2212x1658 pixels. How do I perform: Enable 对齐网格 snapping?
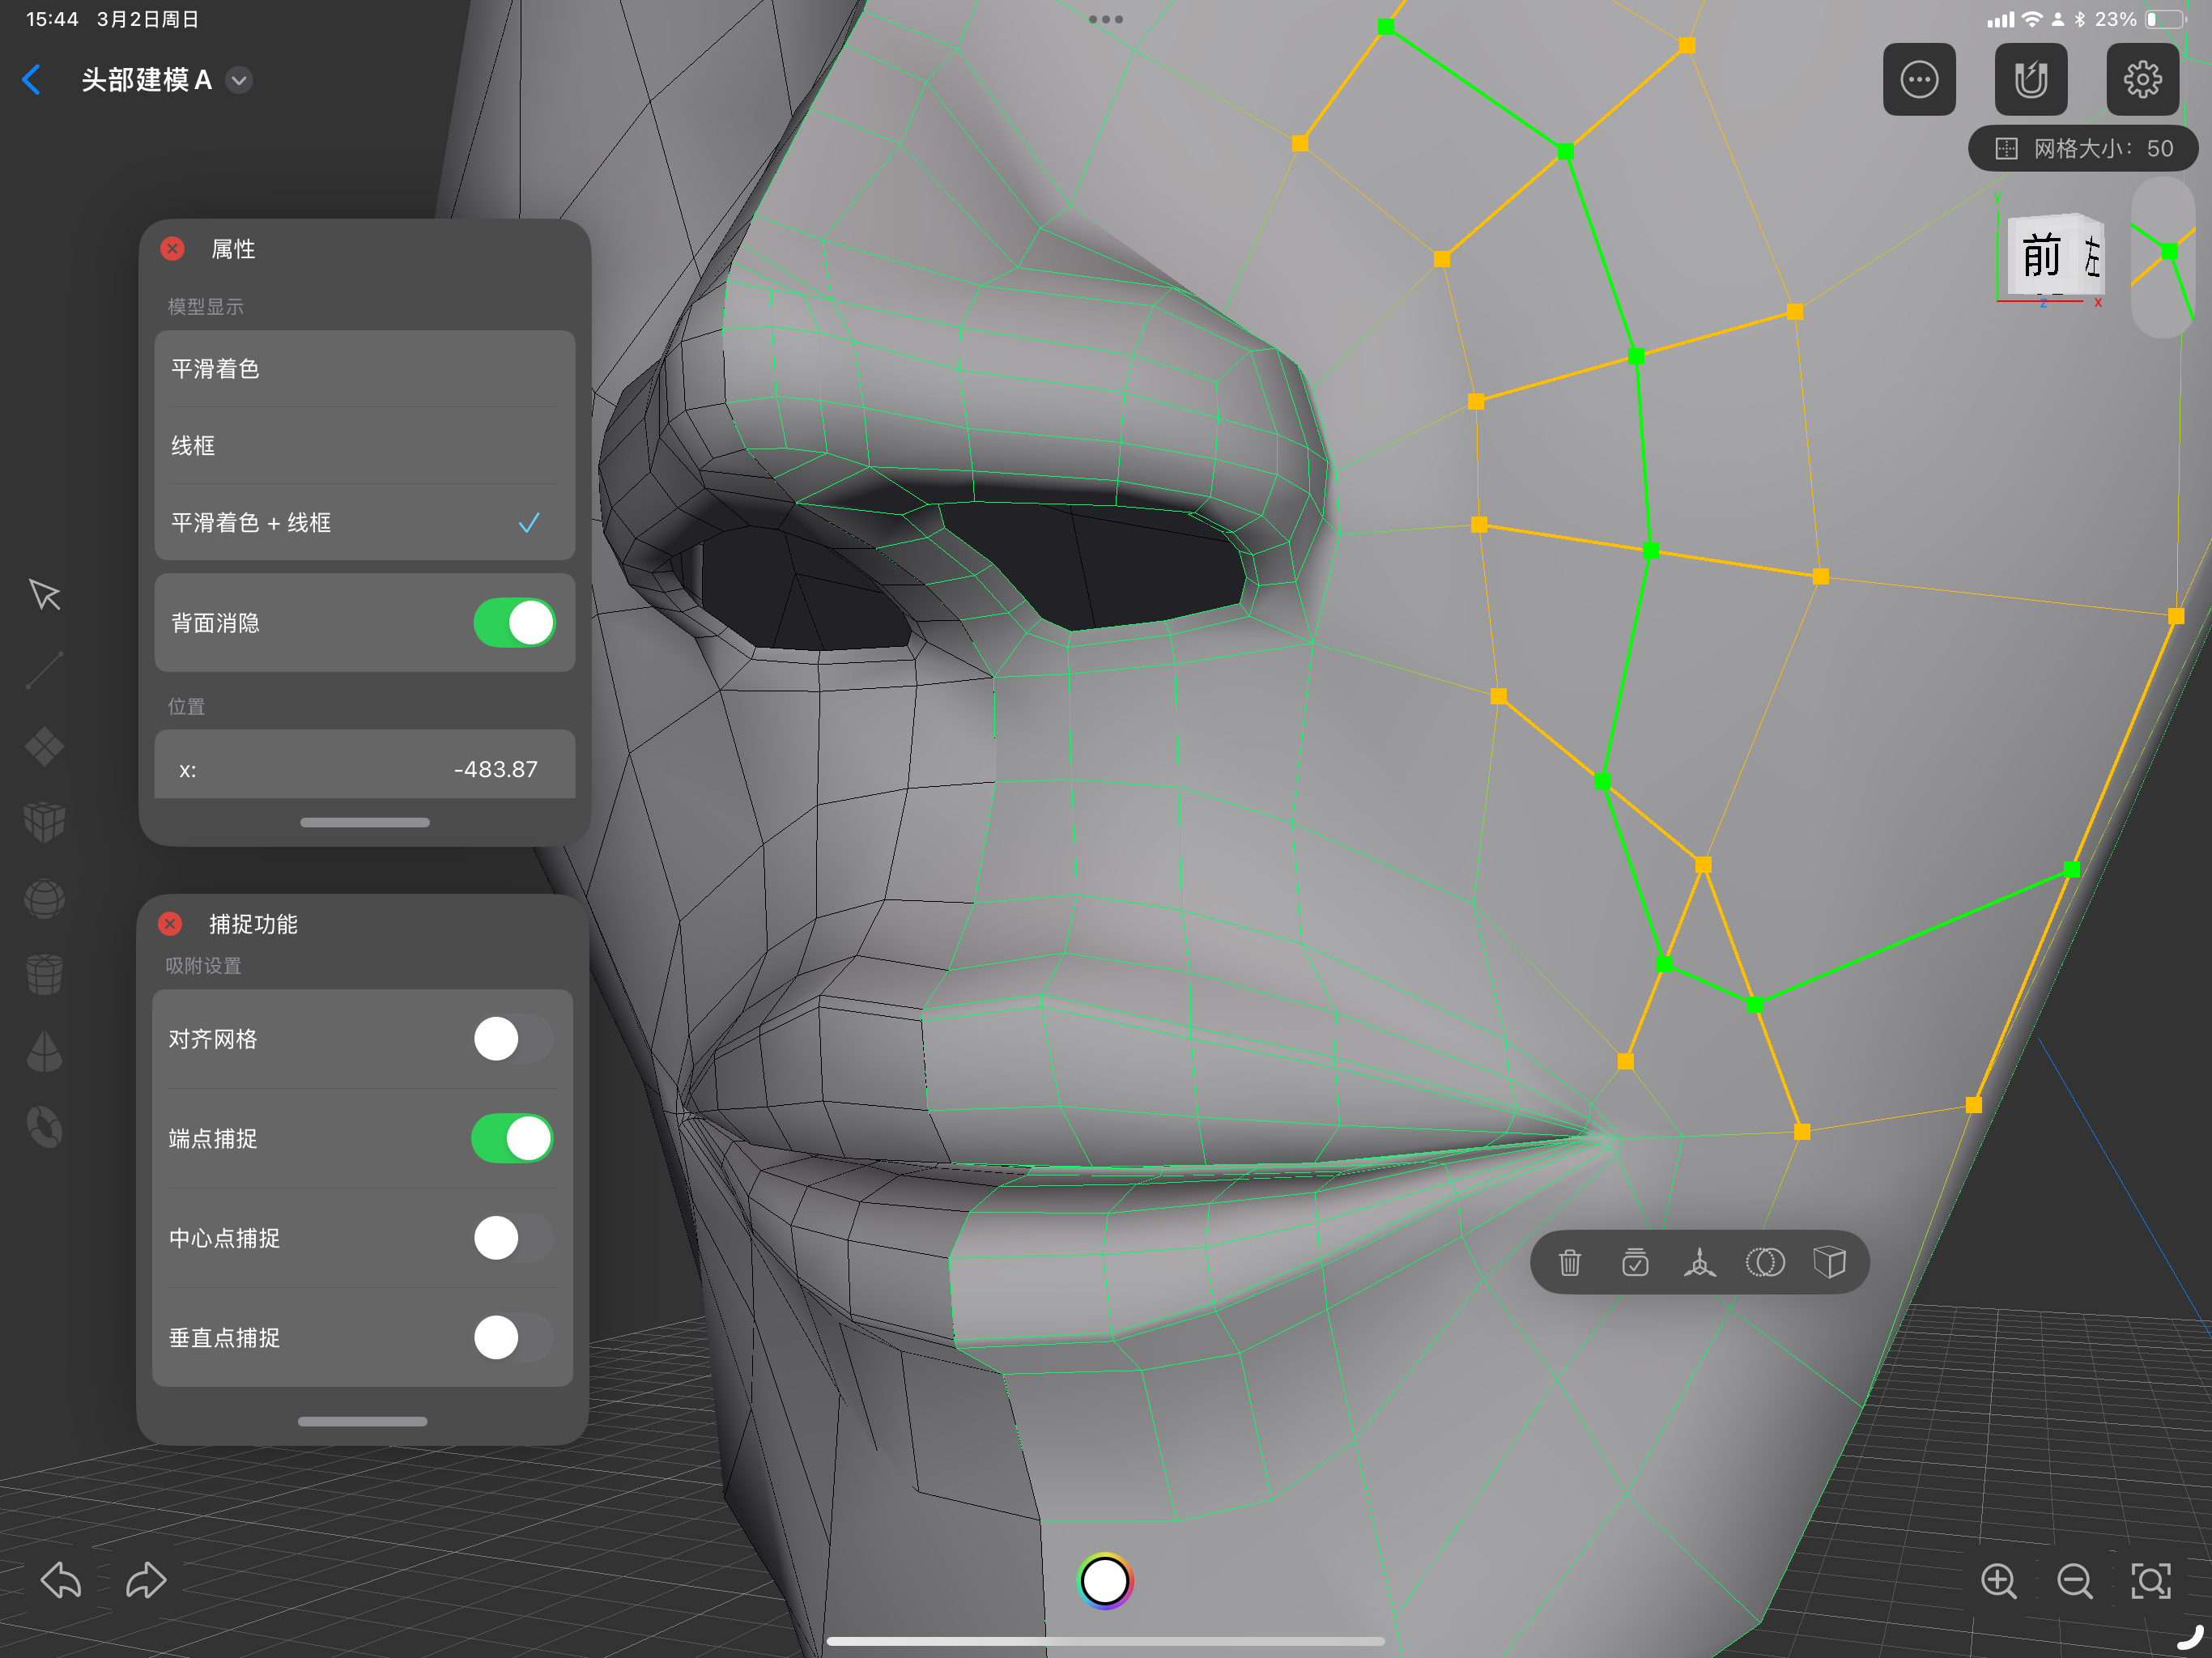[x=512, y=1039]
